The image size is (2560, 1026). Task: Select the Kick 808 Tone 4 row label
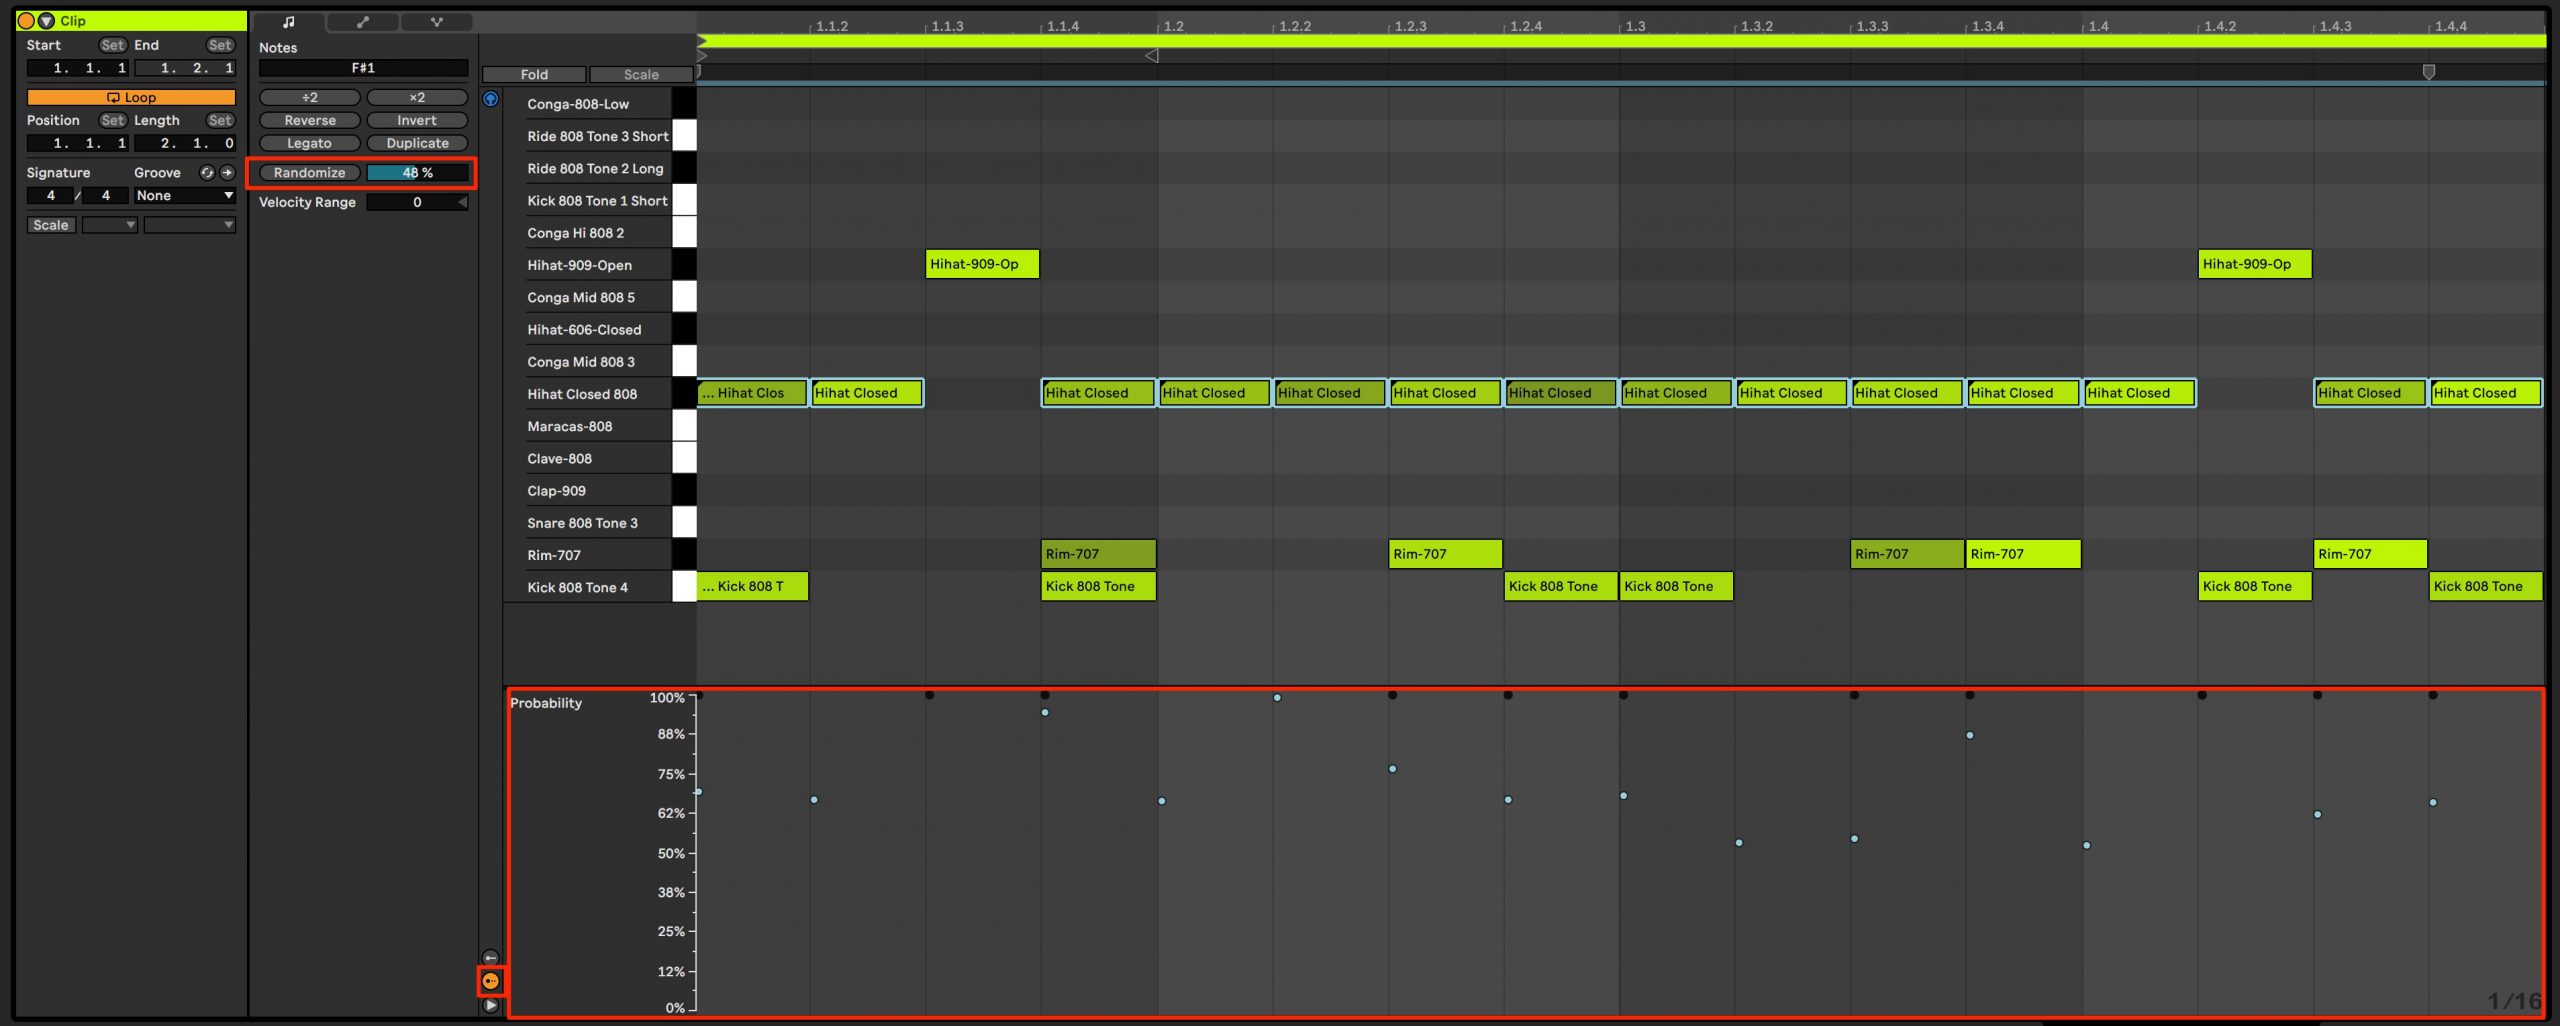pyautogui.click(x=598, y=587)
